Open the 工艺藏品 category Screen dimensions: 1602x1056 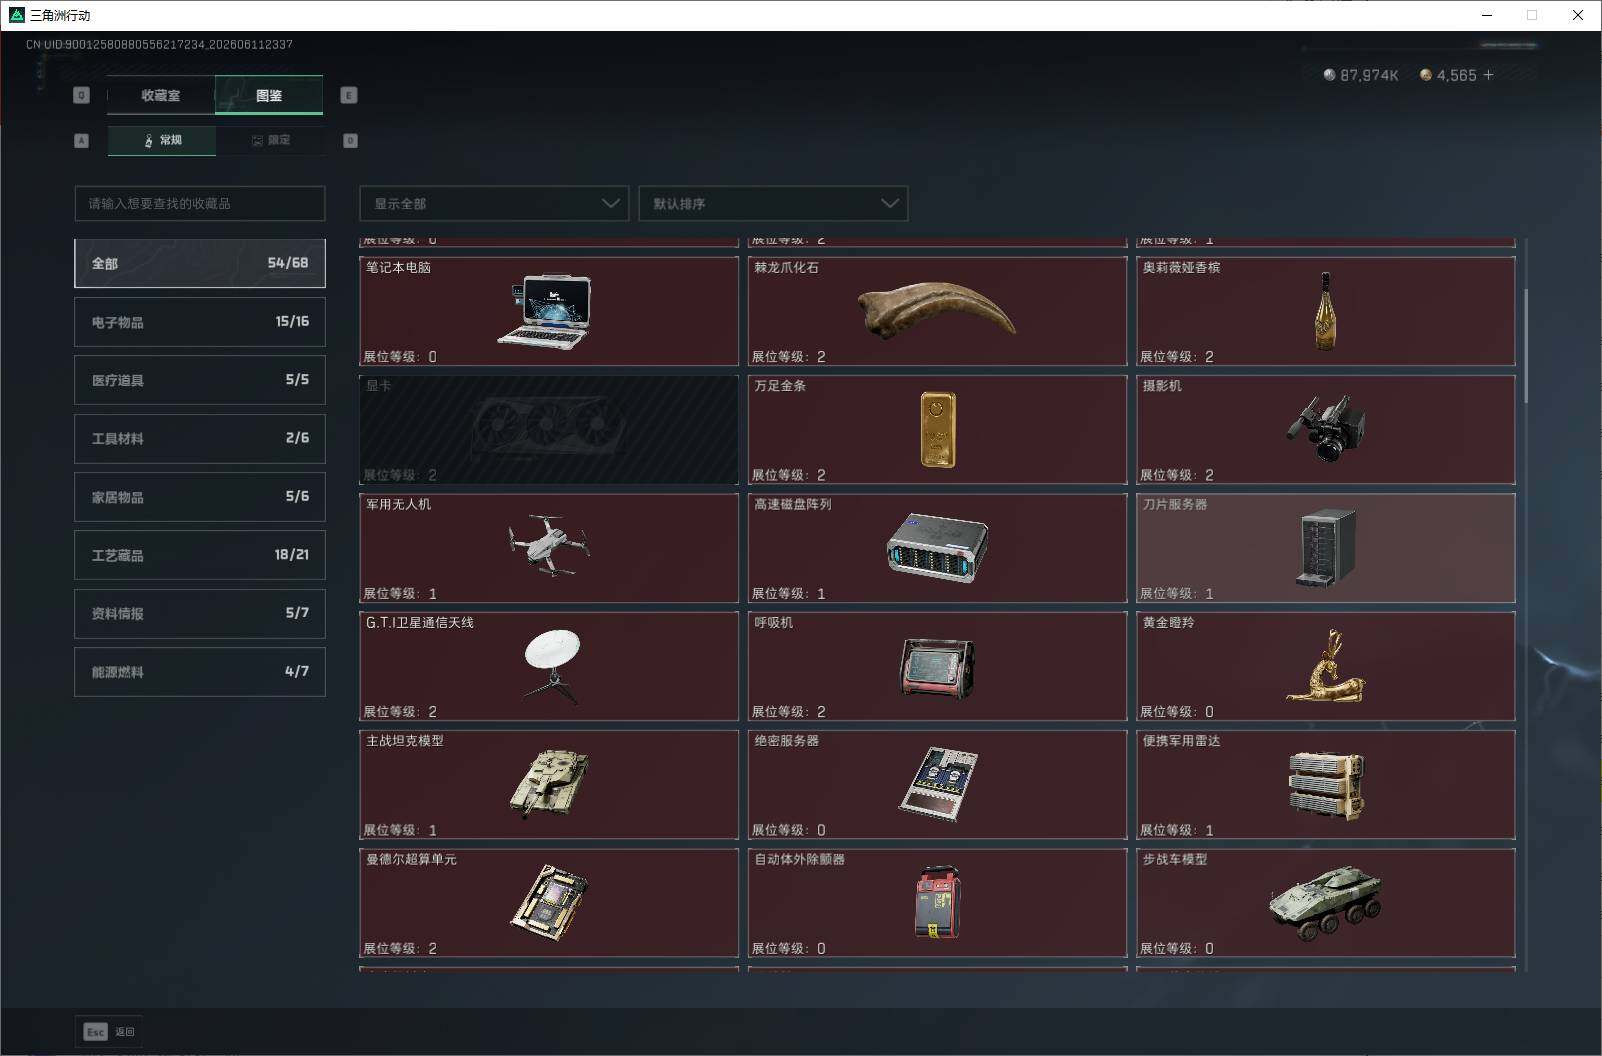200,555
